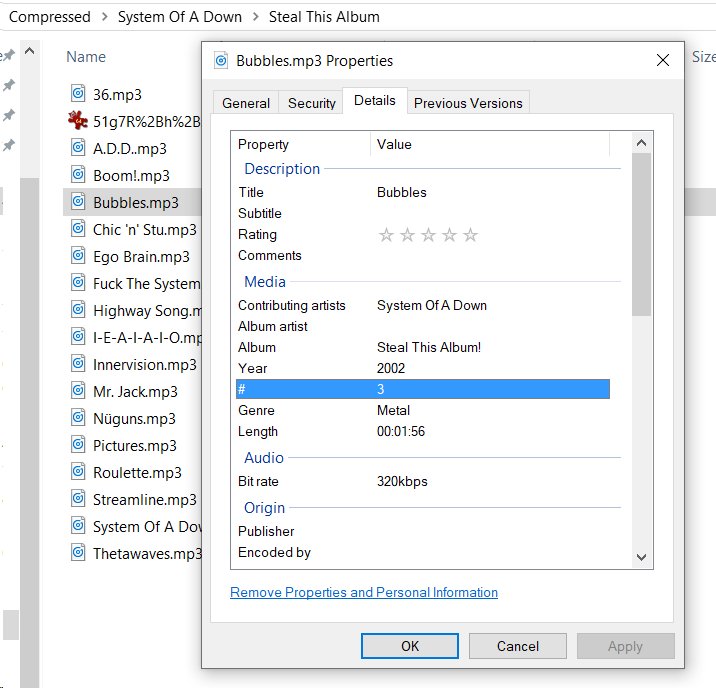Click the 36.mp3 file icon
The width and height of the screenshot is (716, 688).
(78, 94)
